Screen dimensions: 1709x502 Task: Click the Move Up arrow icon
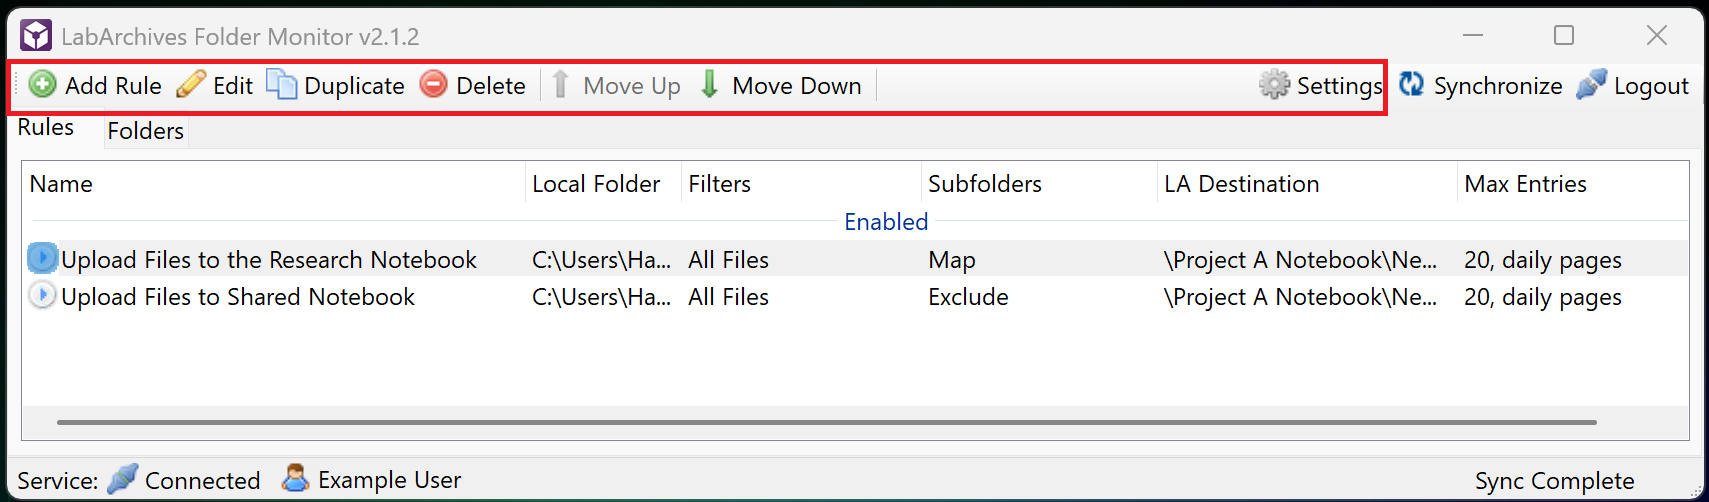click(561, 85)
